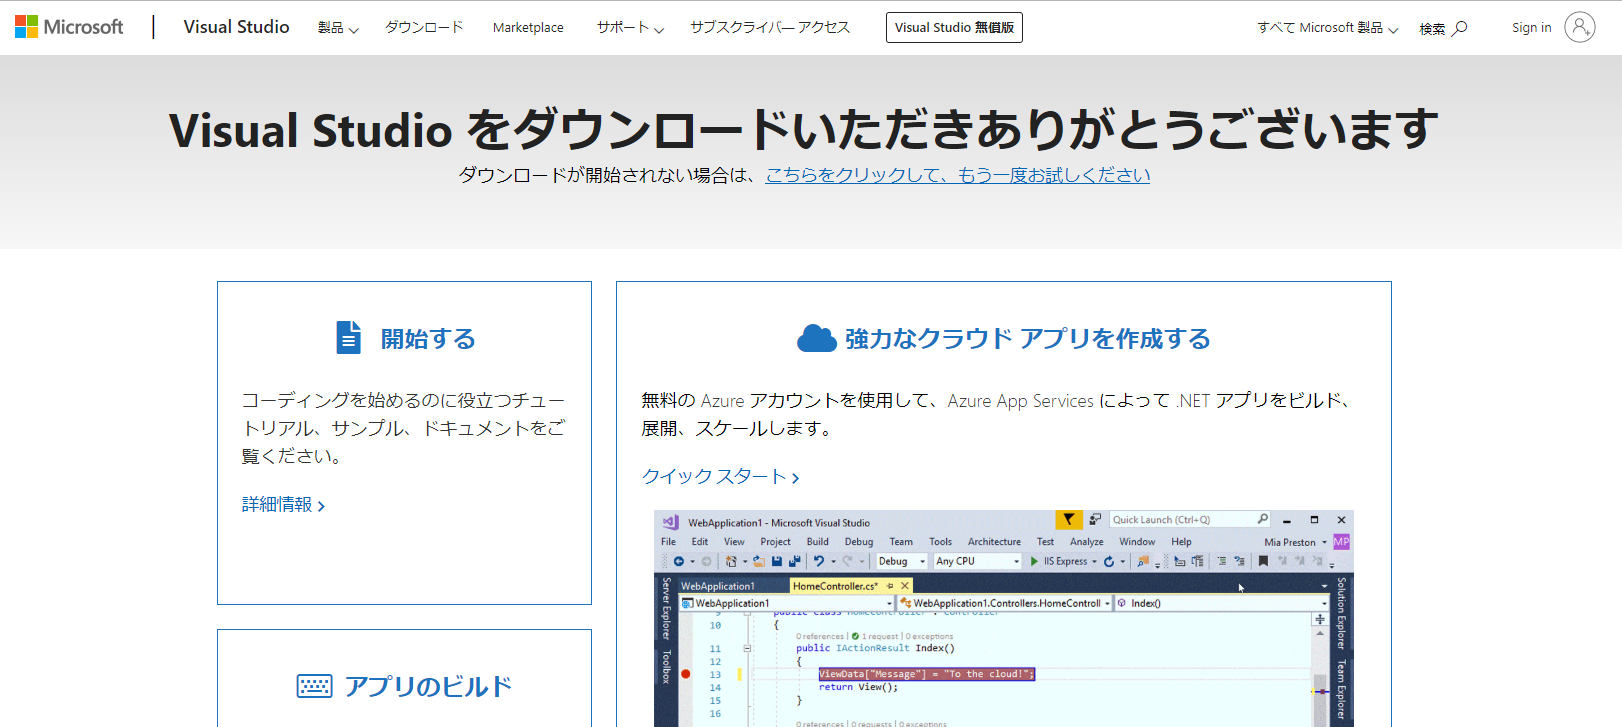Screen dimensions: 1622x727
Task: Open the Debug configuration dropdown
Action: [902, 561]
